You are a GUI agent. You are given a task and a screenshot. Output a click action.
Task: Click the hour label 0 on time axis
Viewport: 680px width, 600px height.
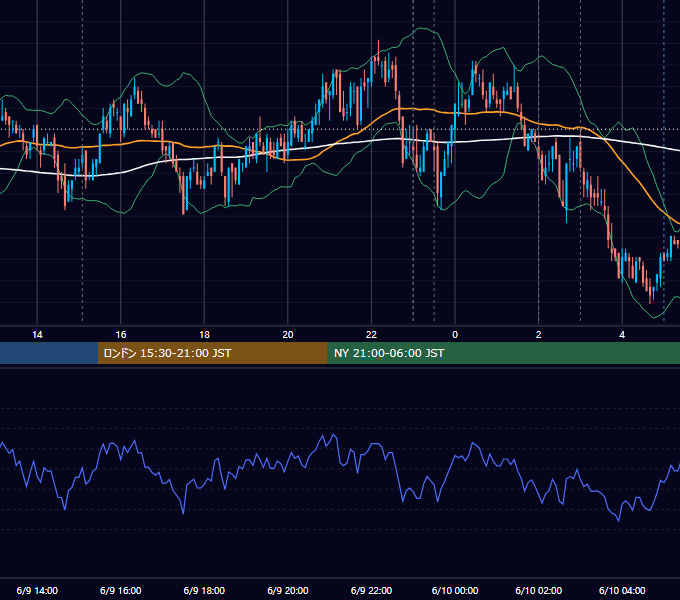(455, 335)
